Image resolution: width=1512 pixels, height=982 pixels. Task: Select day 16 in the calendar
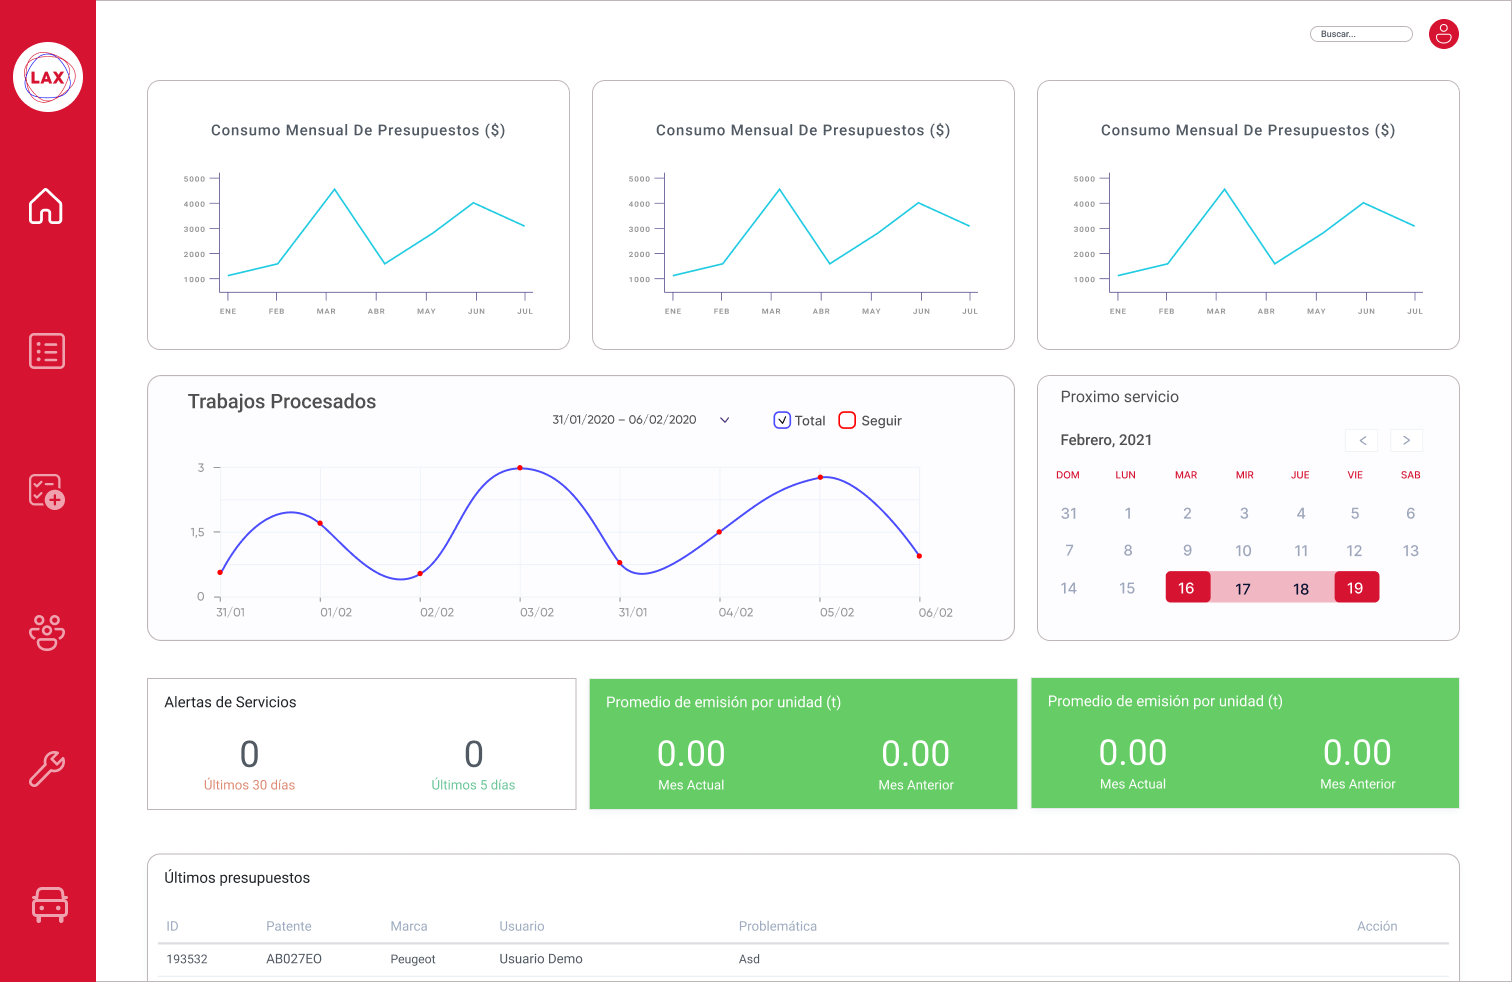[1187, 588]
